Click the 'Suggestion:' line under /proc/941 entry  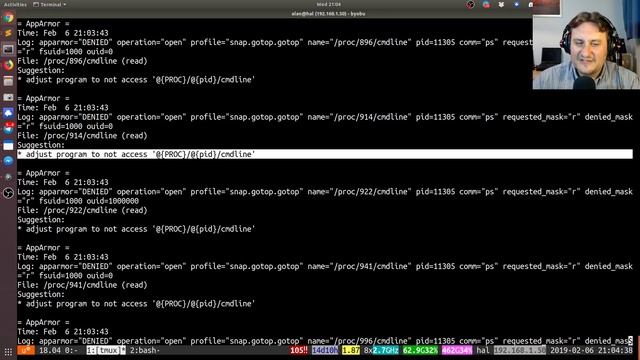coord(41,295)
